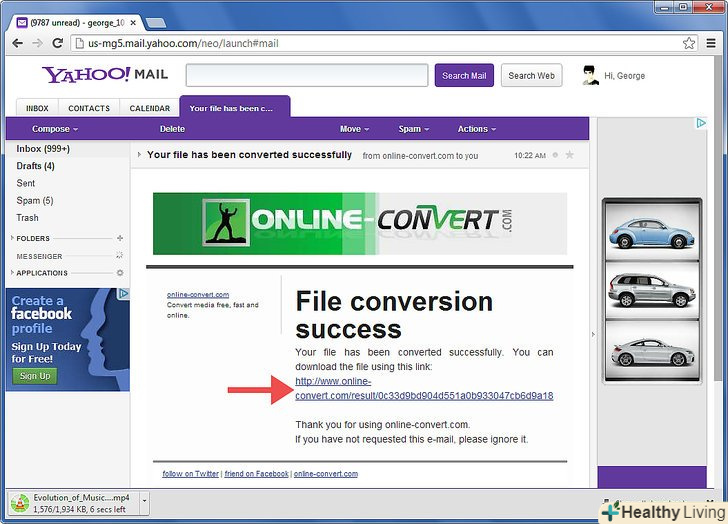Screen dimensions: 728x524
Task: Click the silver coupe ad thumbnail
Action: tap(652, 350)
